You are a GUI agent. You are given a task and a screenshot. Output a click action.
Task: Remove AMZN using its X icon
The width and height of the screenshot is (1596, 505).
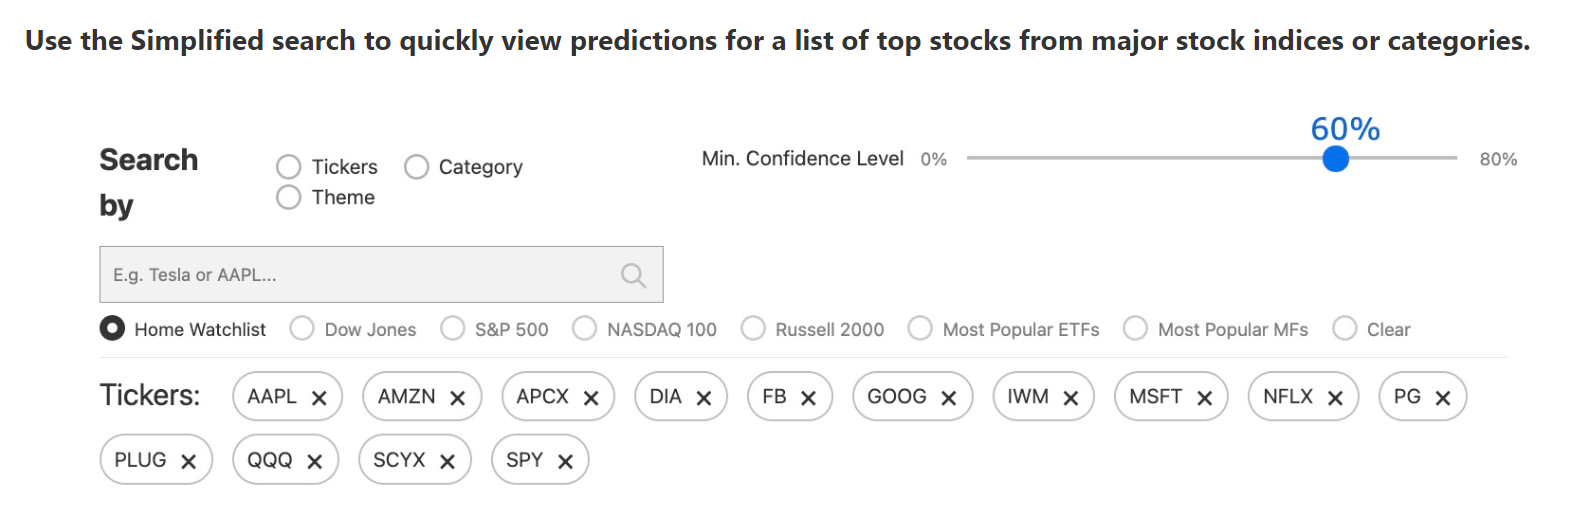coord(458,398)
